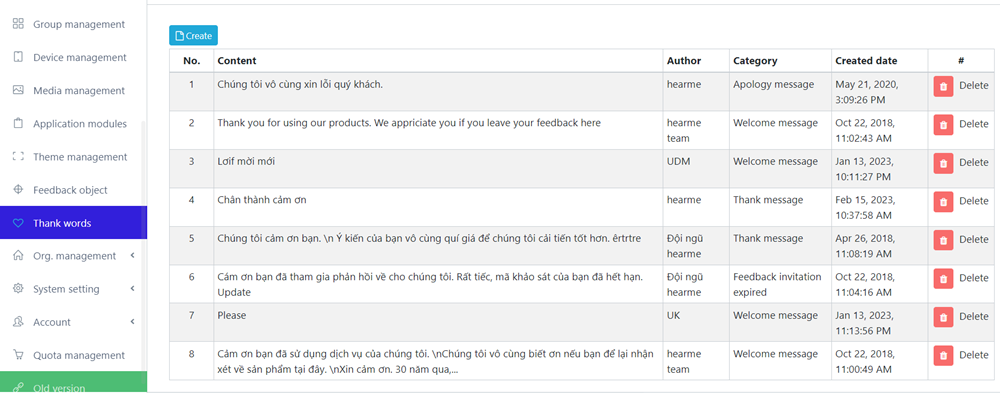Viewport: 1000px width, 393px height.
Task: Open the Thank words menu item
Action: pos(73,223)
